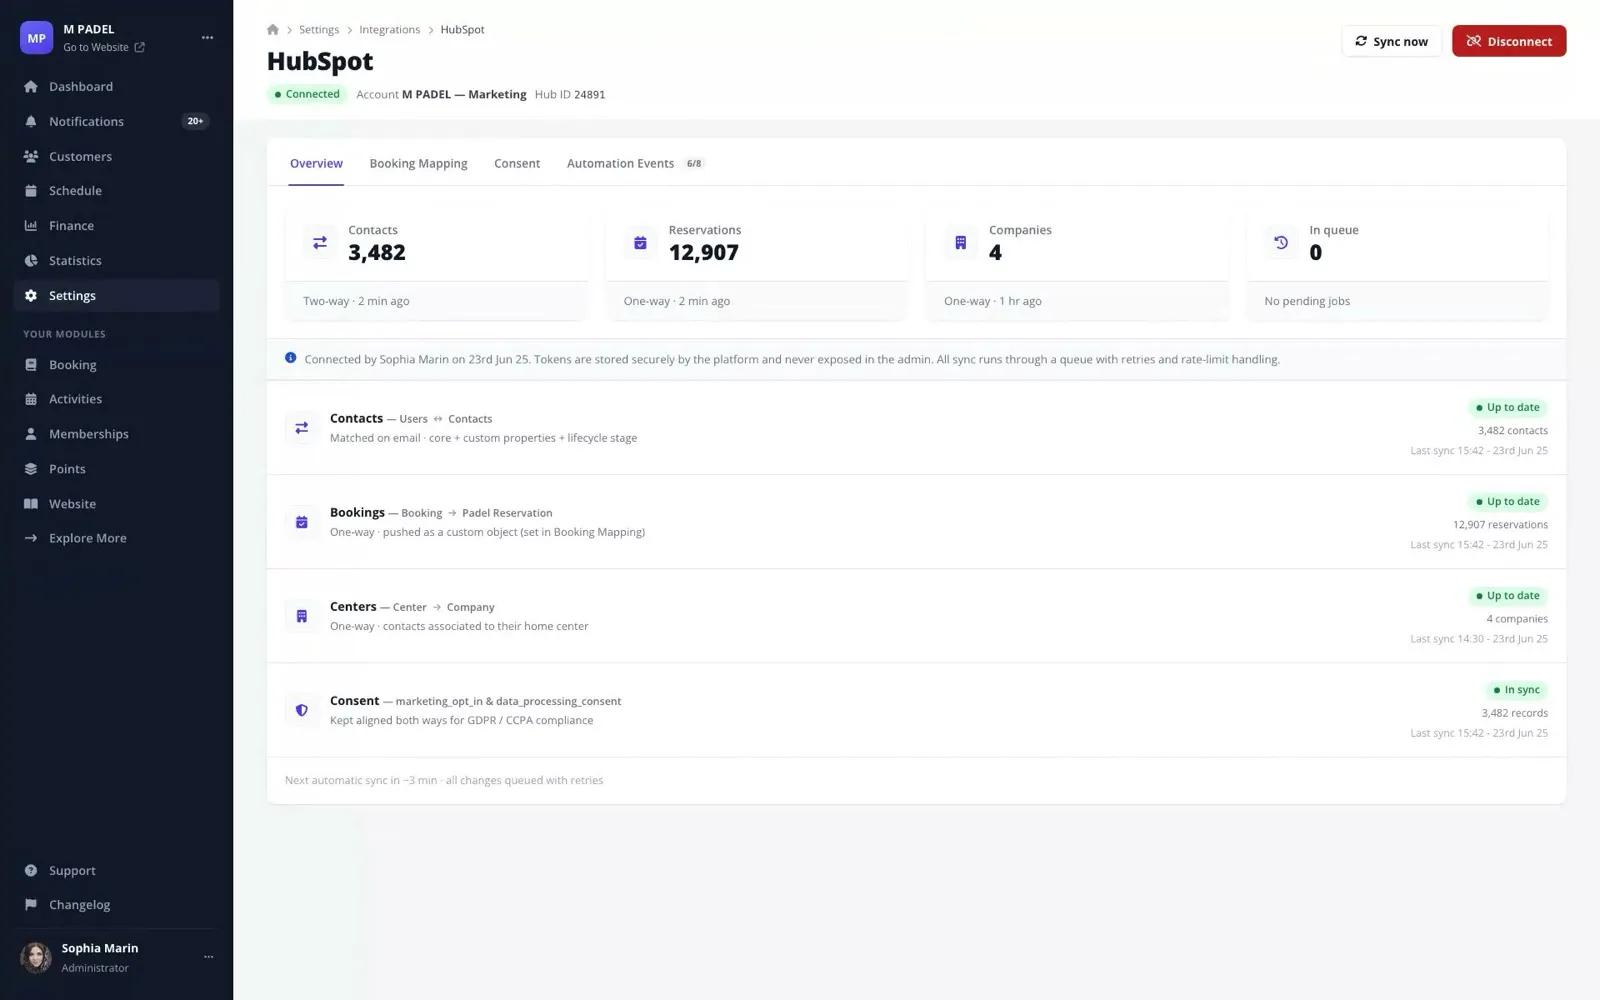Viewport: 1600px width, 1000px height.
Task: Follow the Go to Website link
Action: (104, 48)
